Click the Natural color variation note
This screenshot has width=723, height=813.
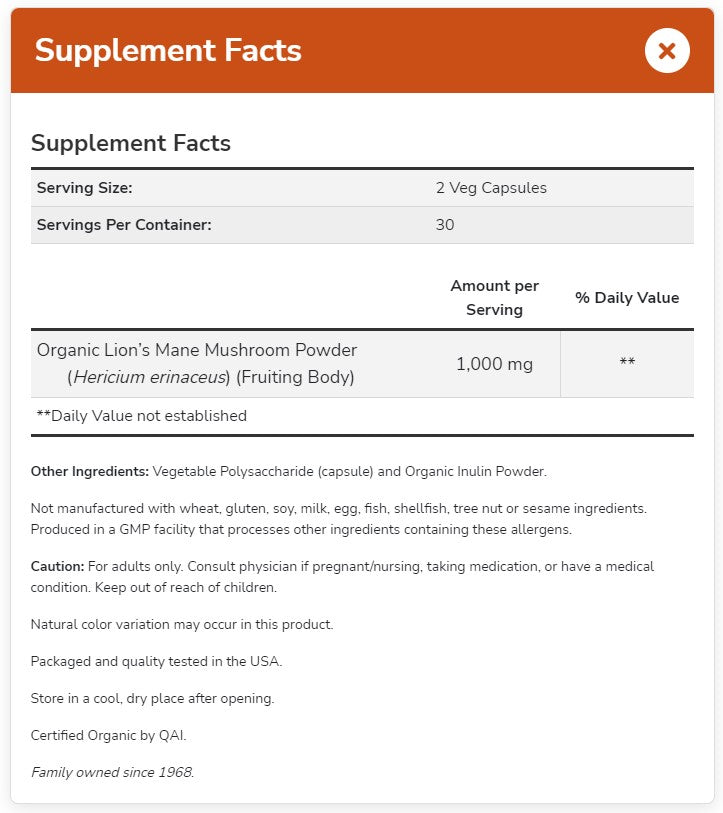182,624
